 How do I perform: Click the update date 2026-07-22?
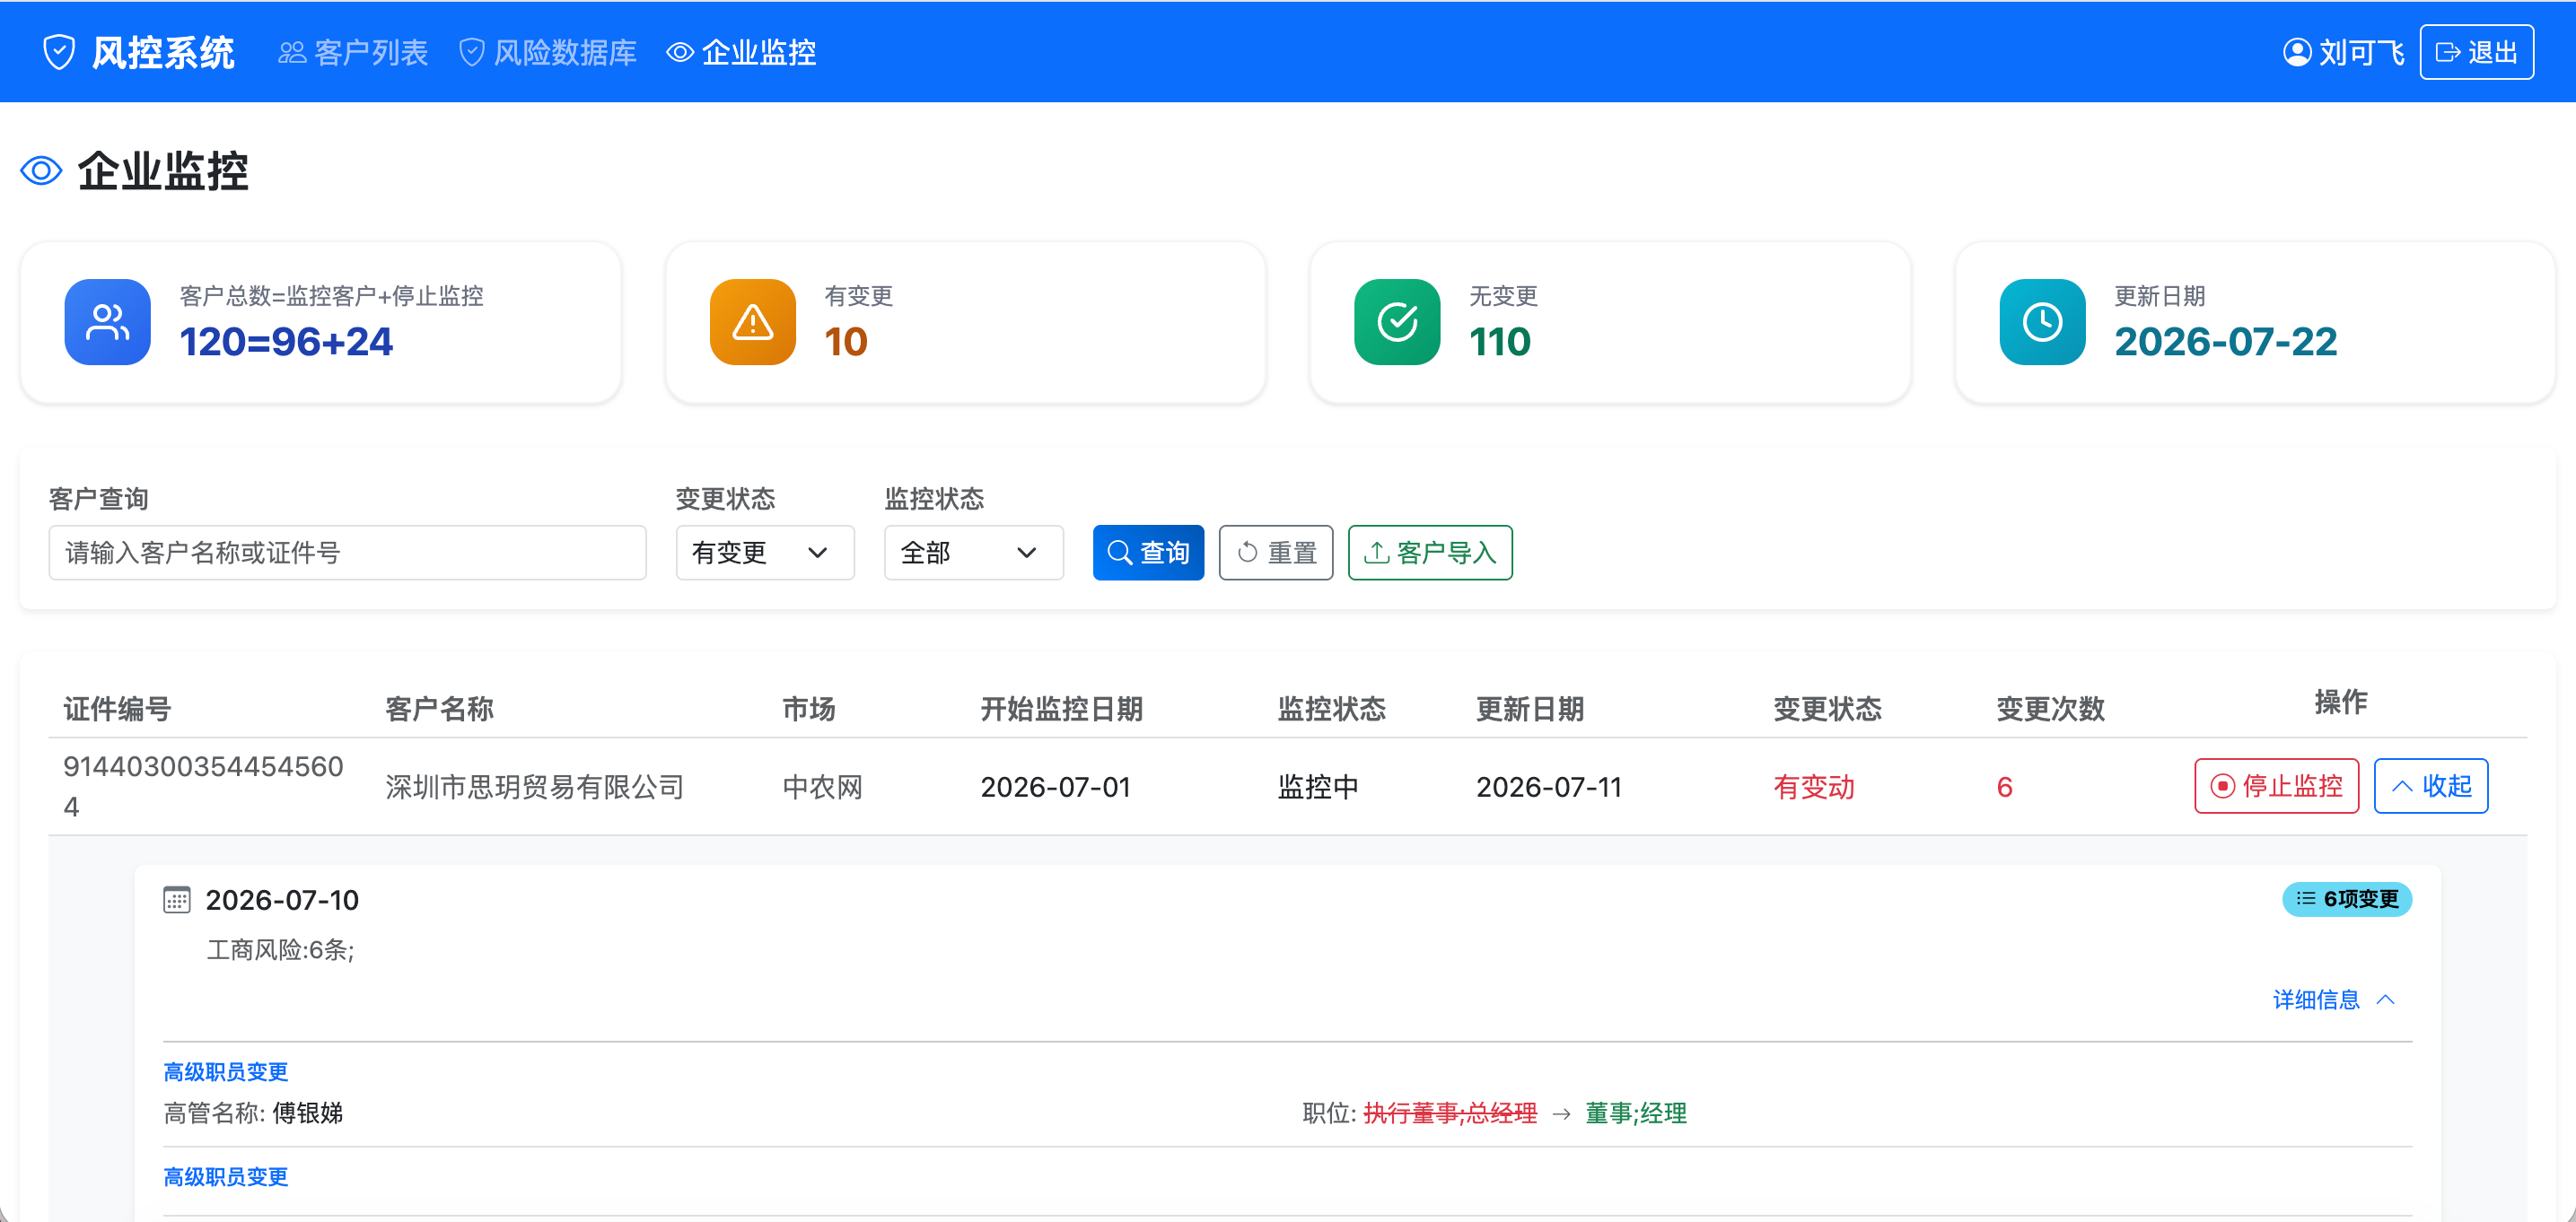(x=2225, y=342)
